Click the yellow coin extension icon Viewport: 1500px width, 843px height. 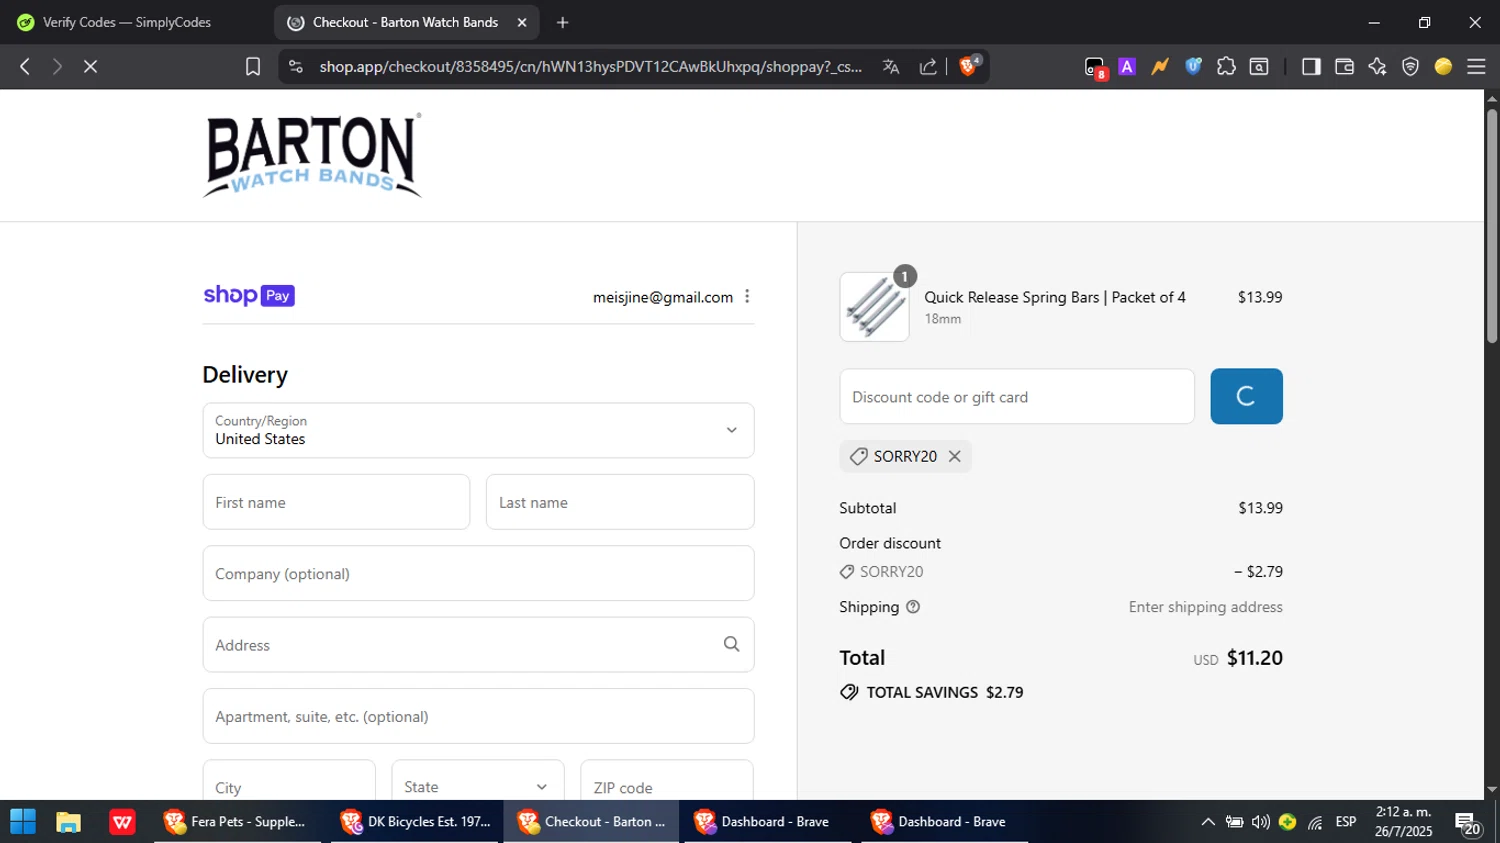1443,66
